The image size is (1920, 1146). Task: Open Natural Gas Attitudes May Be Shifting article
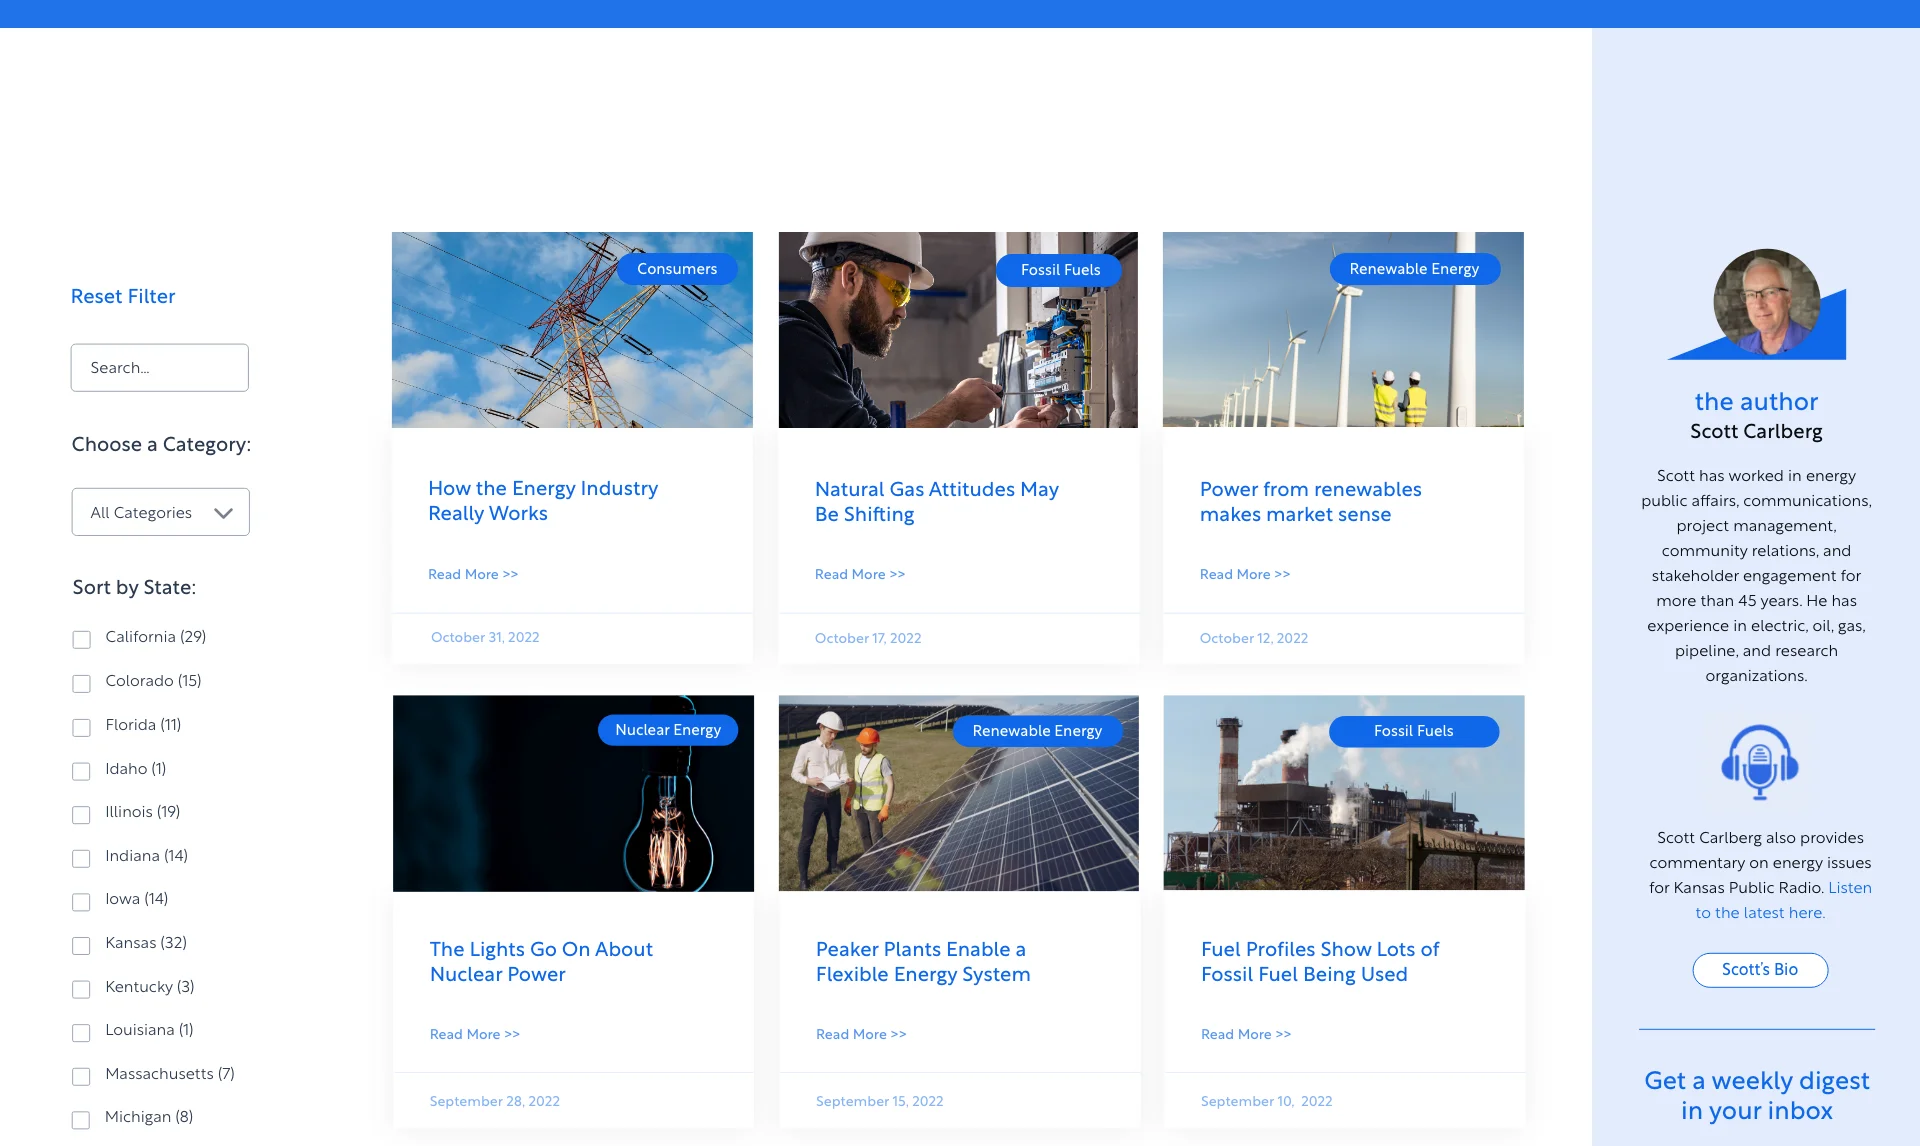click(x=936, y=502)
